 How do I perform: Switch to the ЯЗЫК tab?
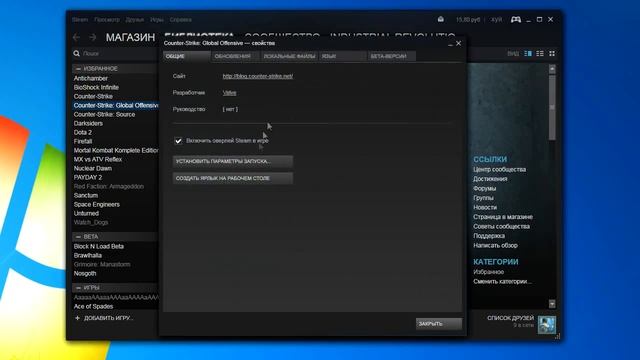pos(342,56)
